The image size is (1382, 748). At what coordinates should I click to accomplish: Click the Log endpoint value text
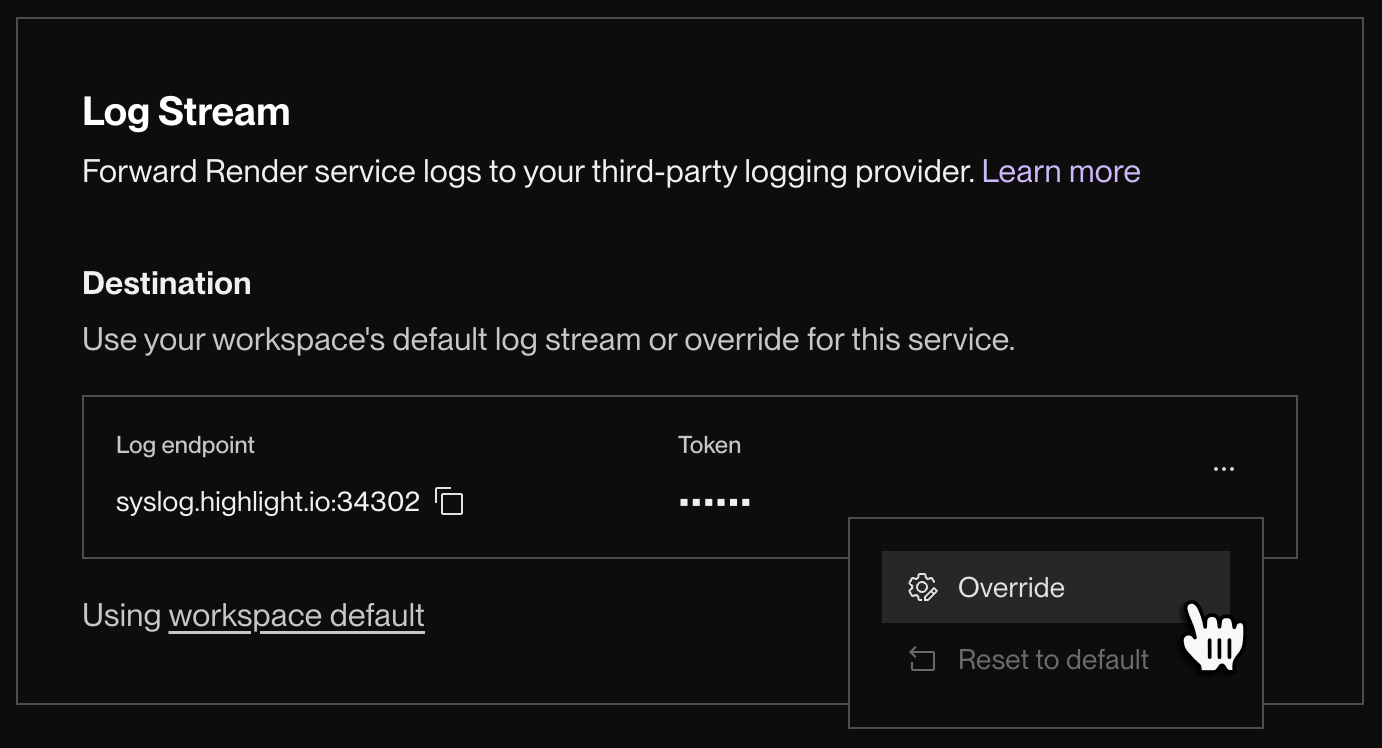tap(266, 501)
